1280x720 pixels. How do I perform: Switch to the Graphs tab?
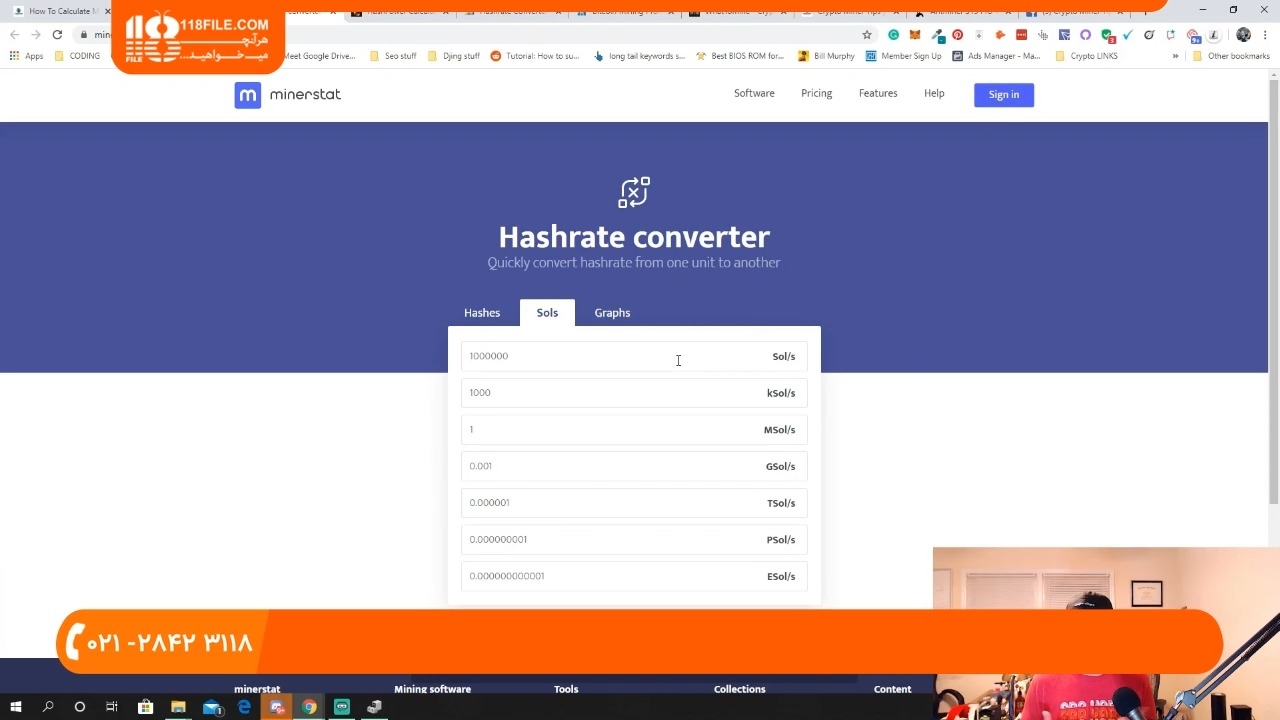(x=612, y=313)
